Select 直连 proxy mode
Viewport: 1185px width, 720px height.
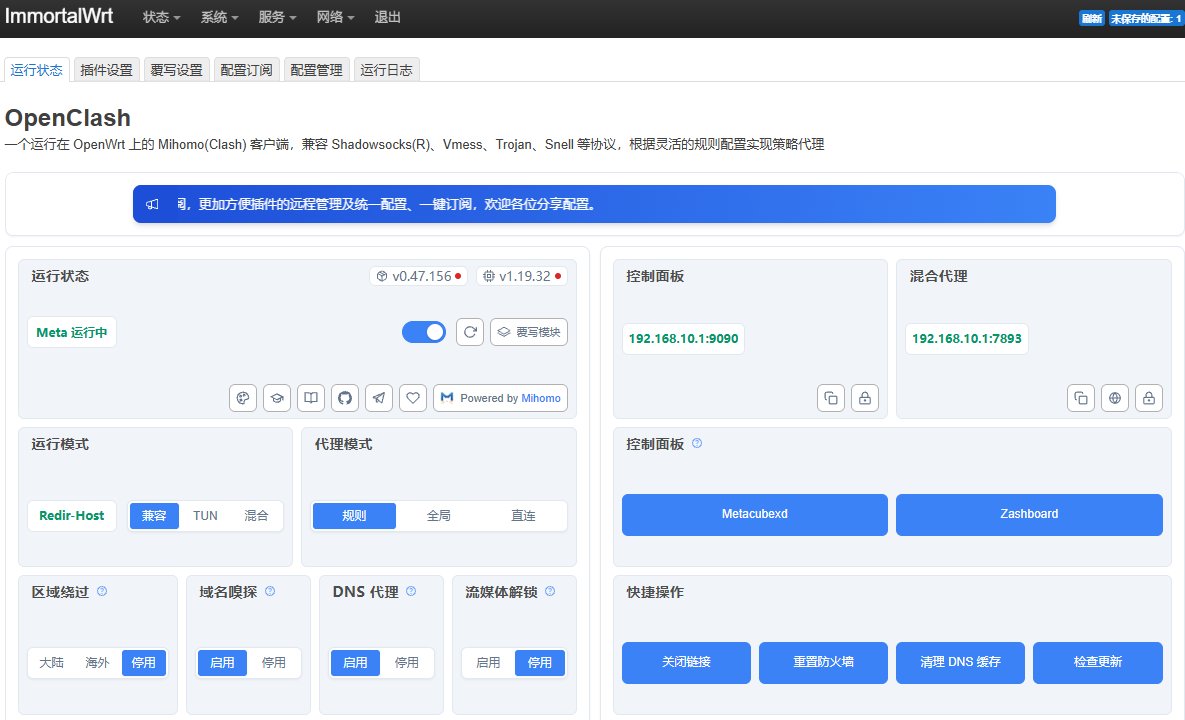coord(523,515)
